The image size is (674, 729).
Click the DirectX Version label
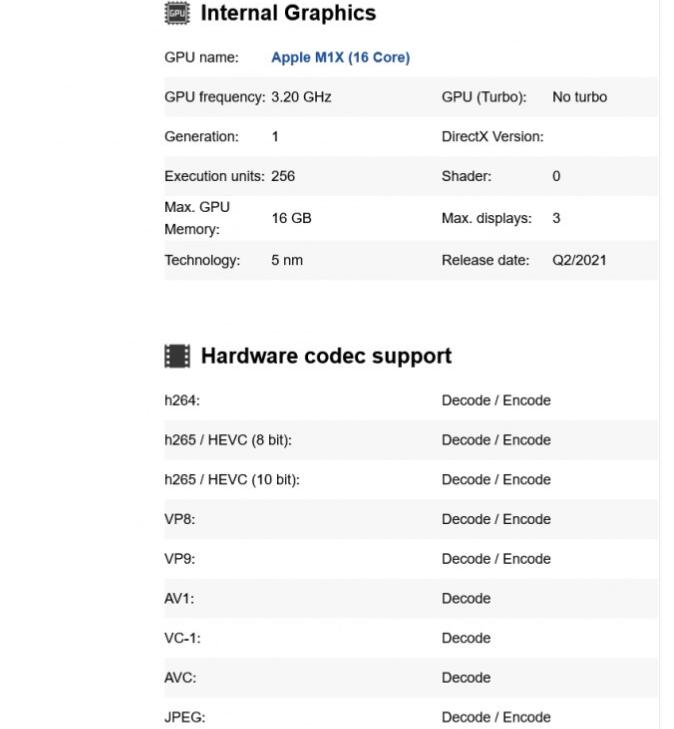pos(492,137)
